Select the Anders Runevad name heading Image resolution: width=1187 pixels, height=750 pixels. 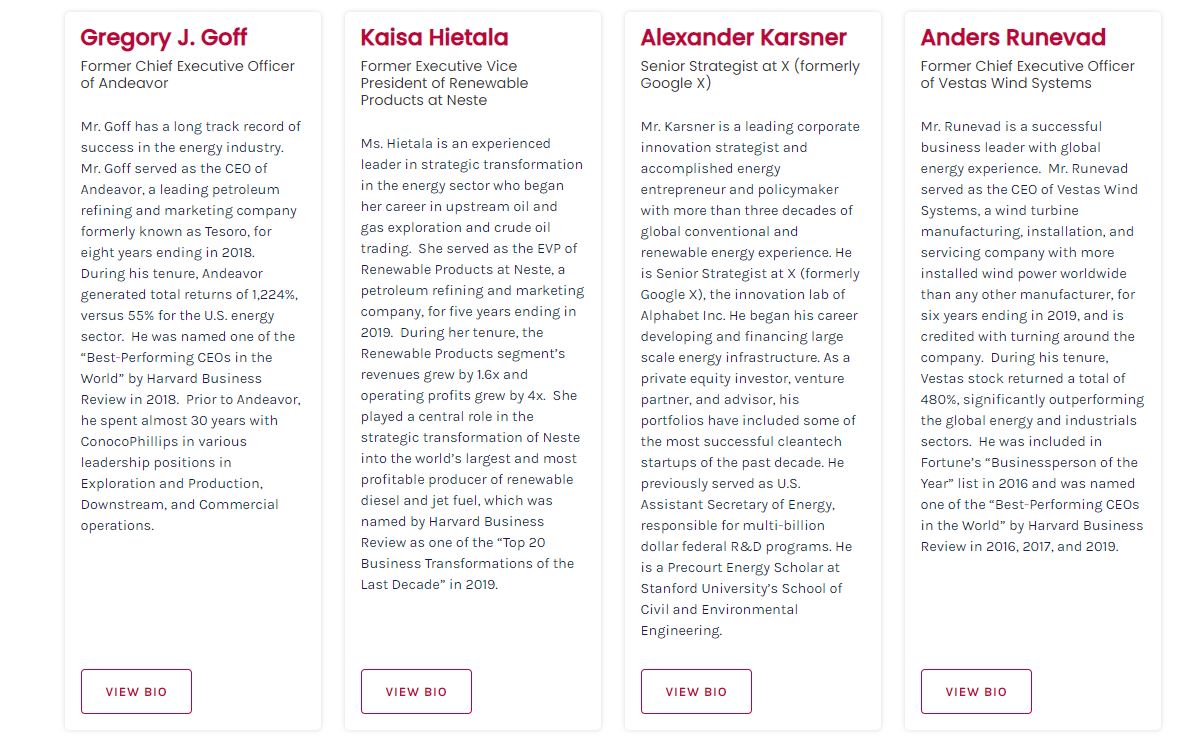pyautogui.click(x=1013, y=38)
